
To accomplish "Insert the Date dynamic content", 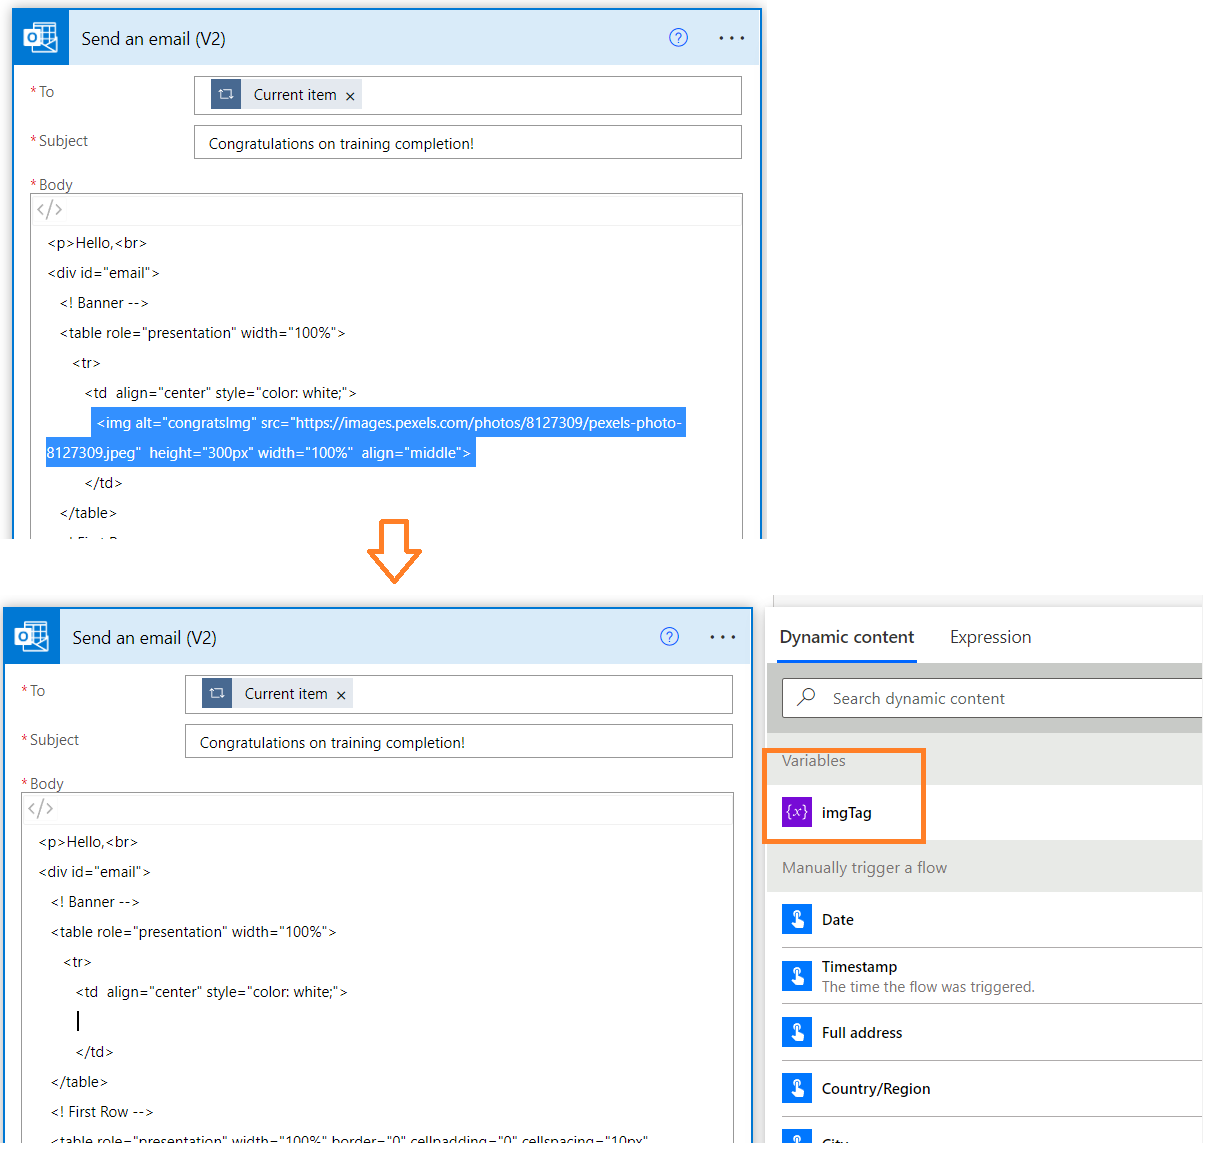I will click(x=838, y=919).
